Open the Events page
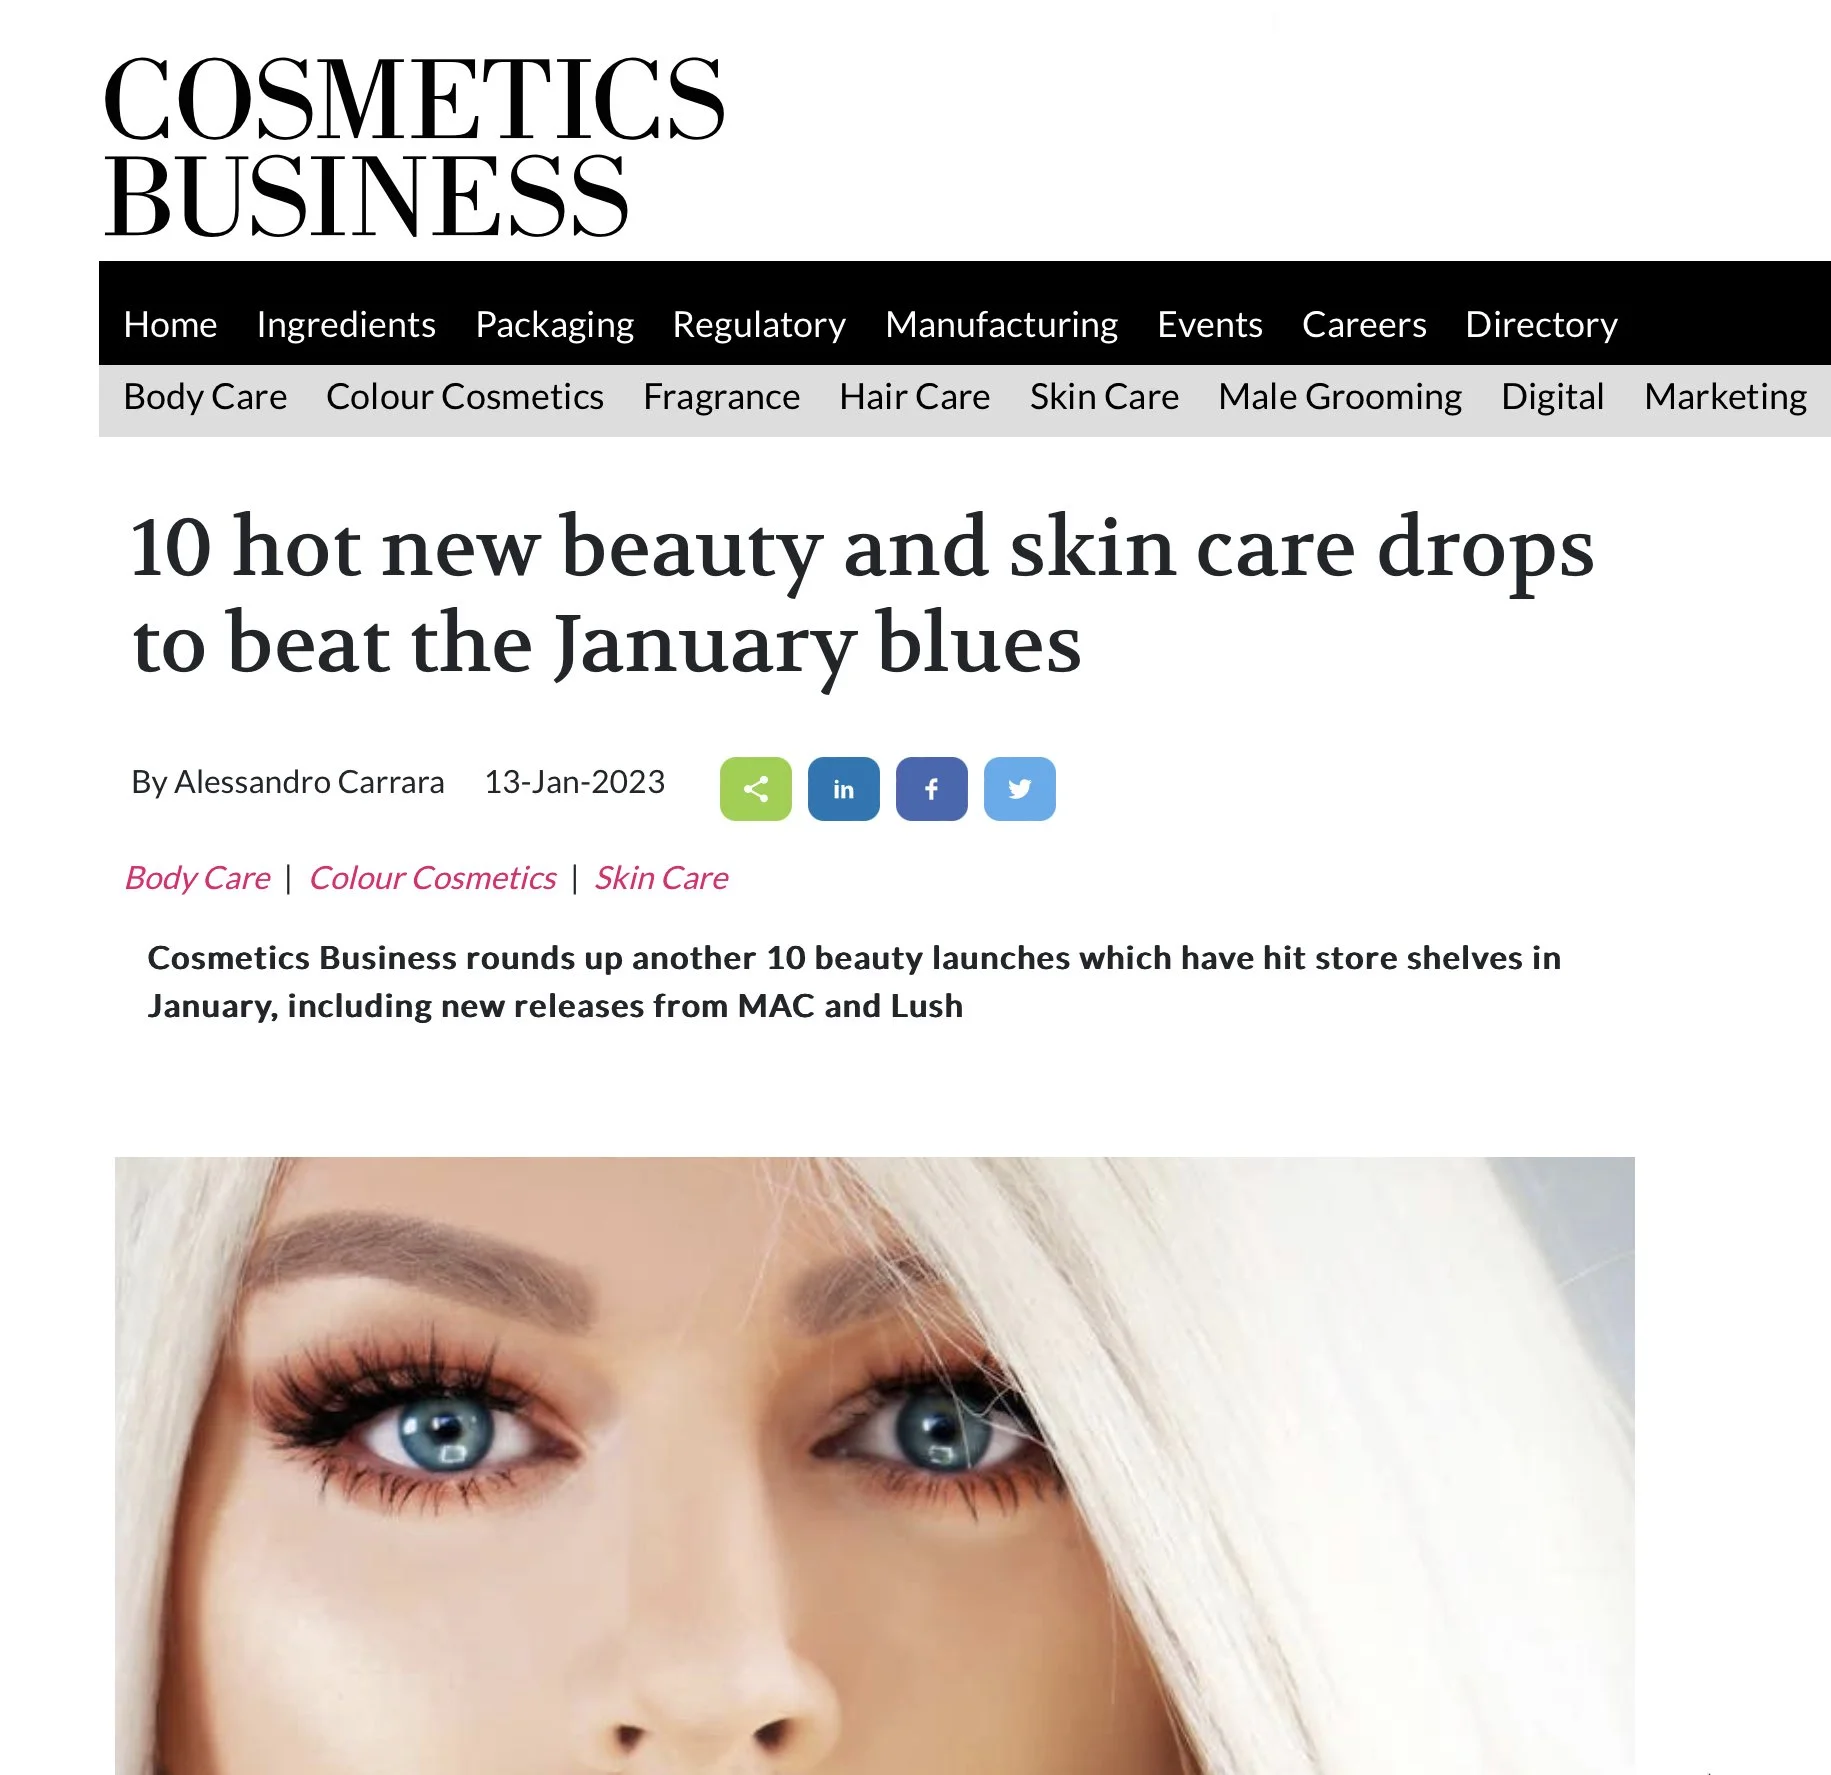Viewport: 1831px width, 1775px height. 1209,324
